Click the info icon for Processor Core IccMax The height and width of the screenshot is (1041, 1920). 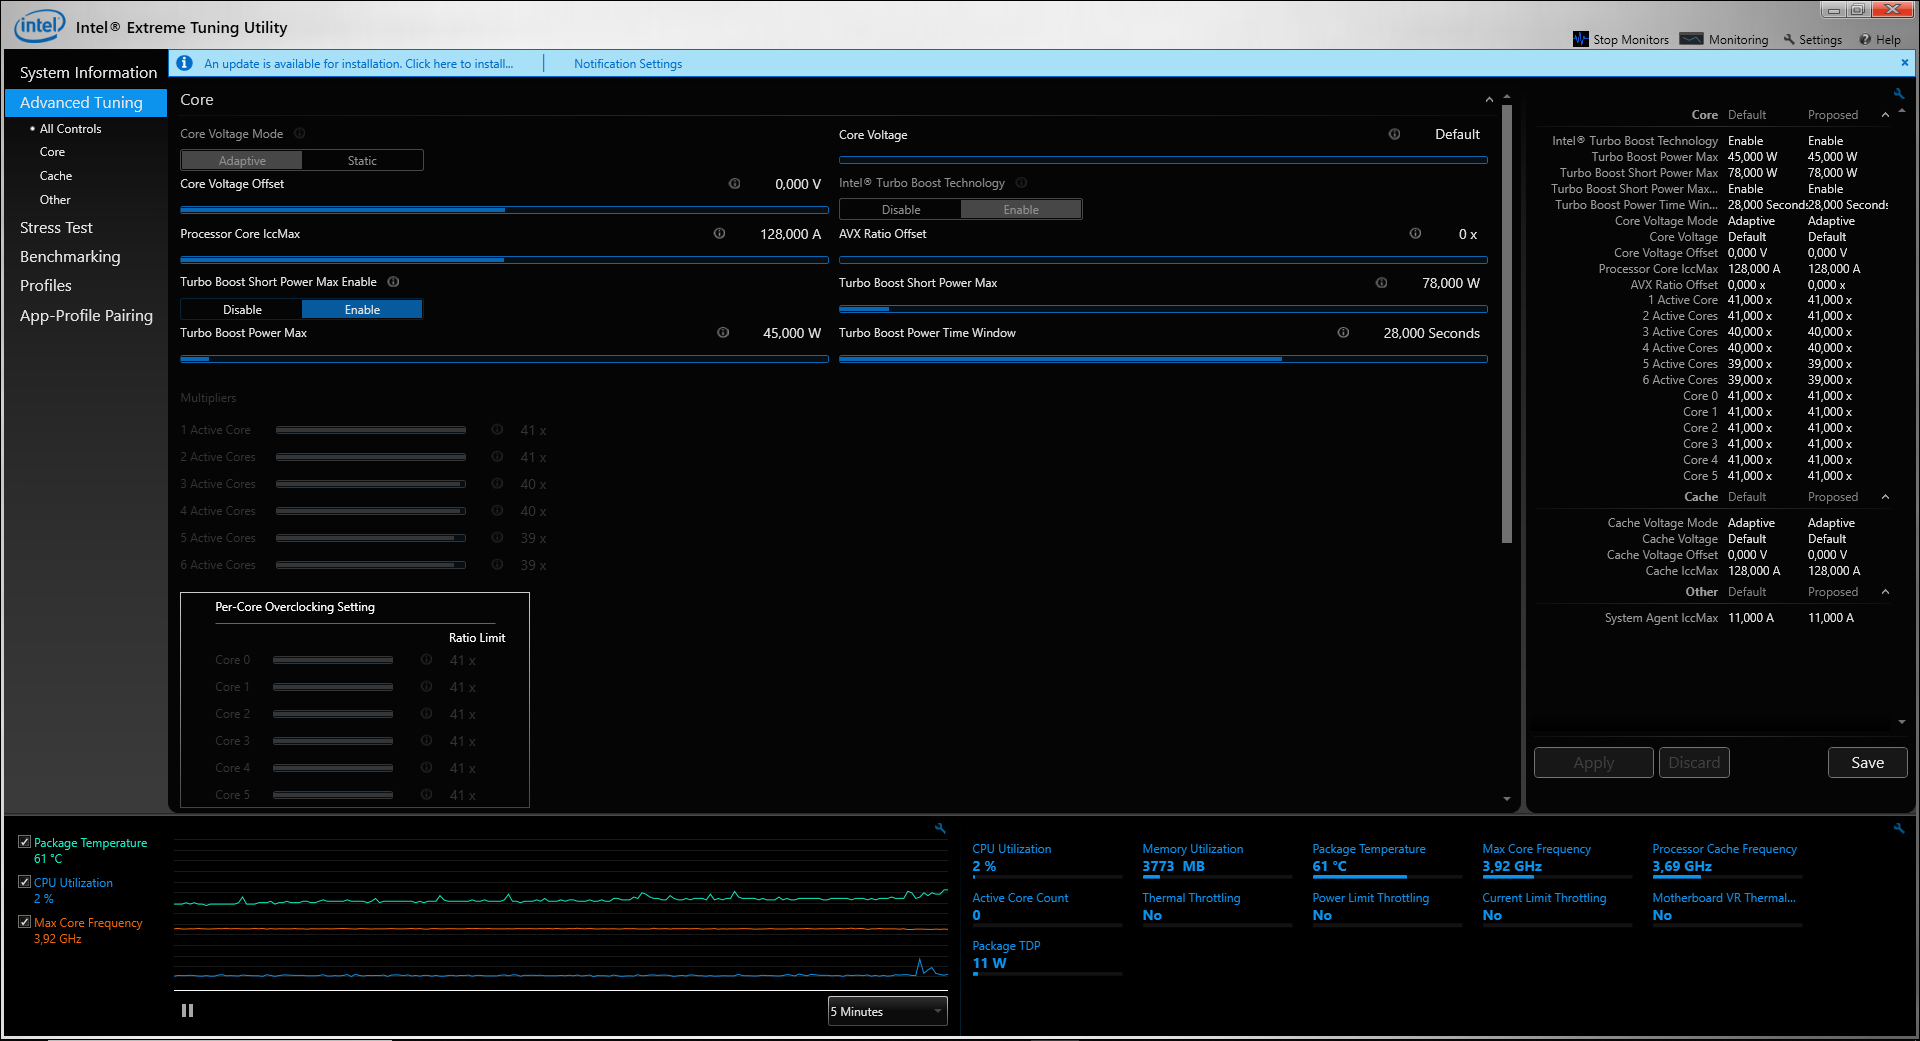click(x=719, y=233)
